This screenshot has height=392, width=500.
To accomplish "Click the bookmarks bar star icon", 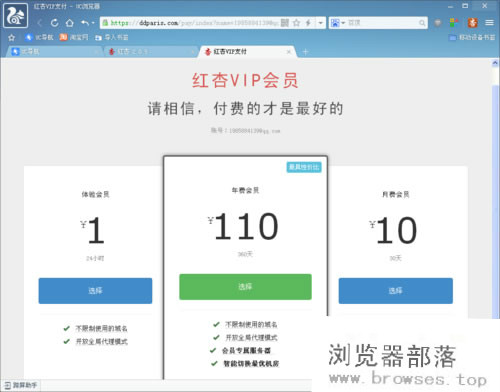I will click(11, 37).
